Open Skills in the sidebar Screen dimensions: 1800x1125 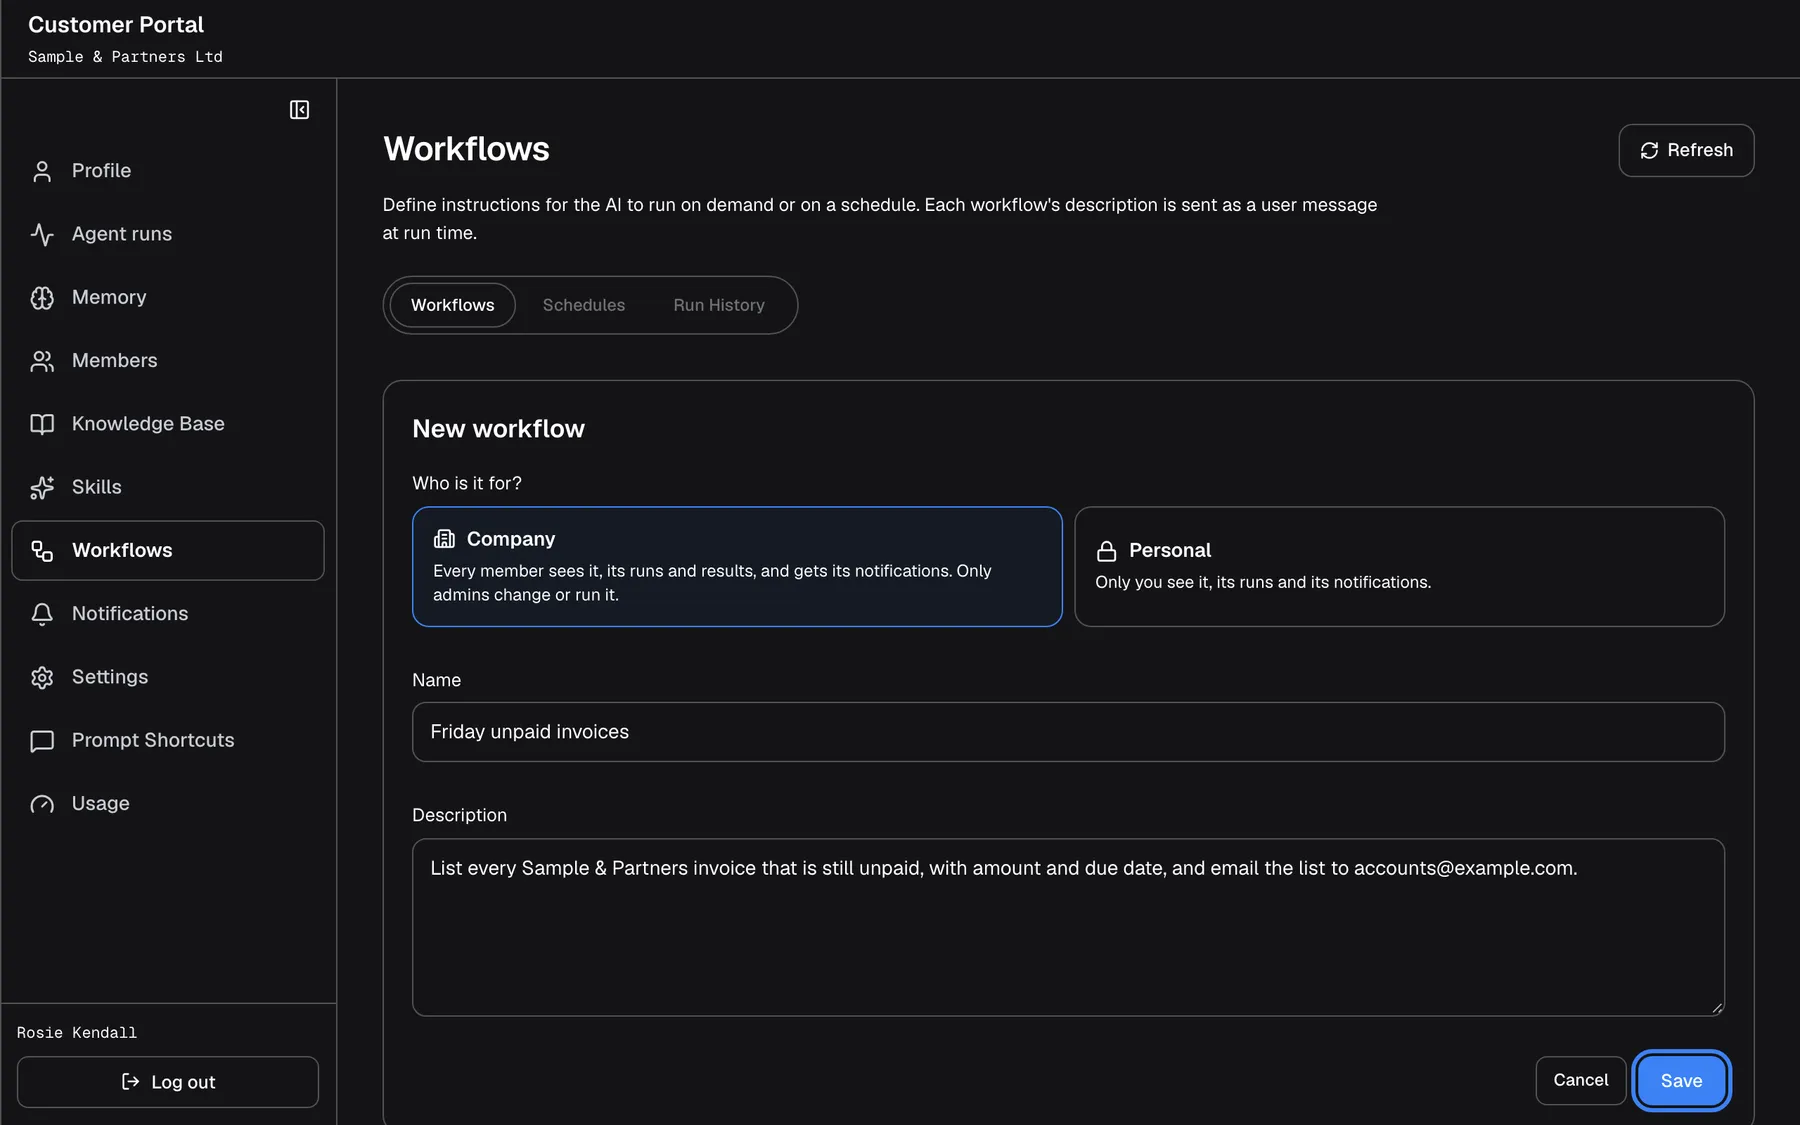pos(168,487)
